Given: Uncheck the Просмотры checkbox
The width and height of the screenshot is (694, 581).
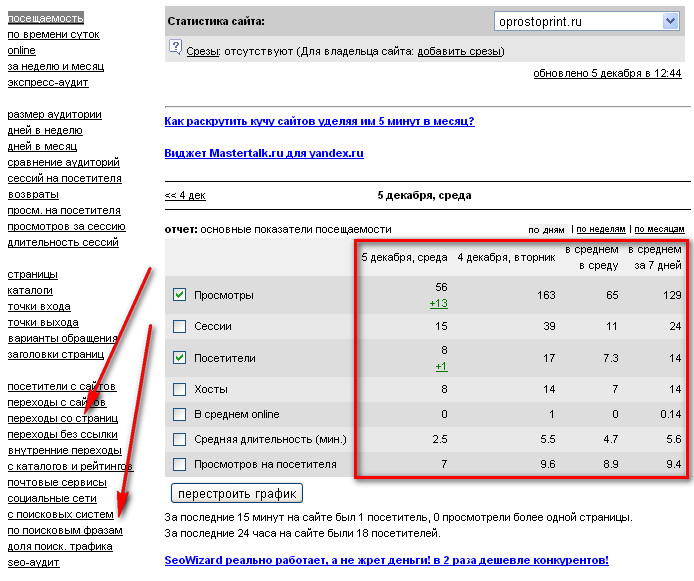Looking at the screenshot, I should tap(179, 295).
